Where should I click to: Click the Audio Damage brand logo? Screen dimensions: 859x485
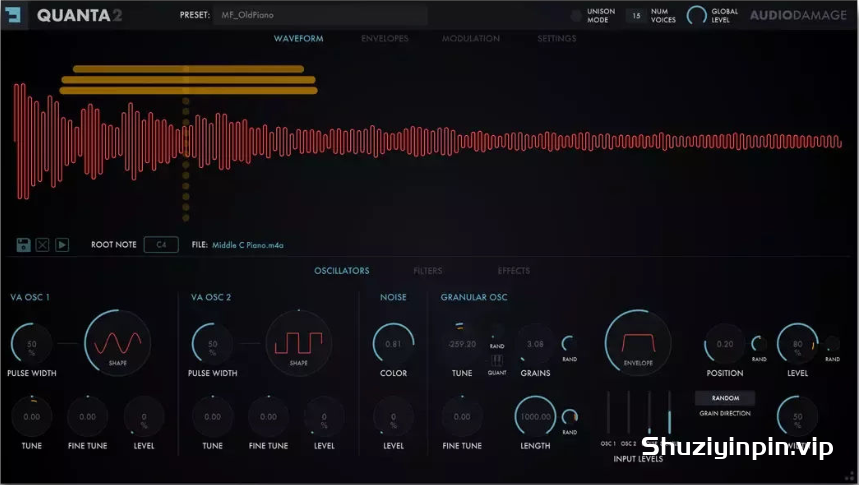tap(798, 15)
